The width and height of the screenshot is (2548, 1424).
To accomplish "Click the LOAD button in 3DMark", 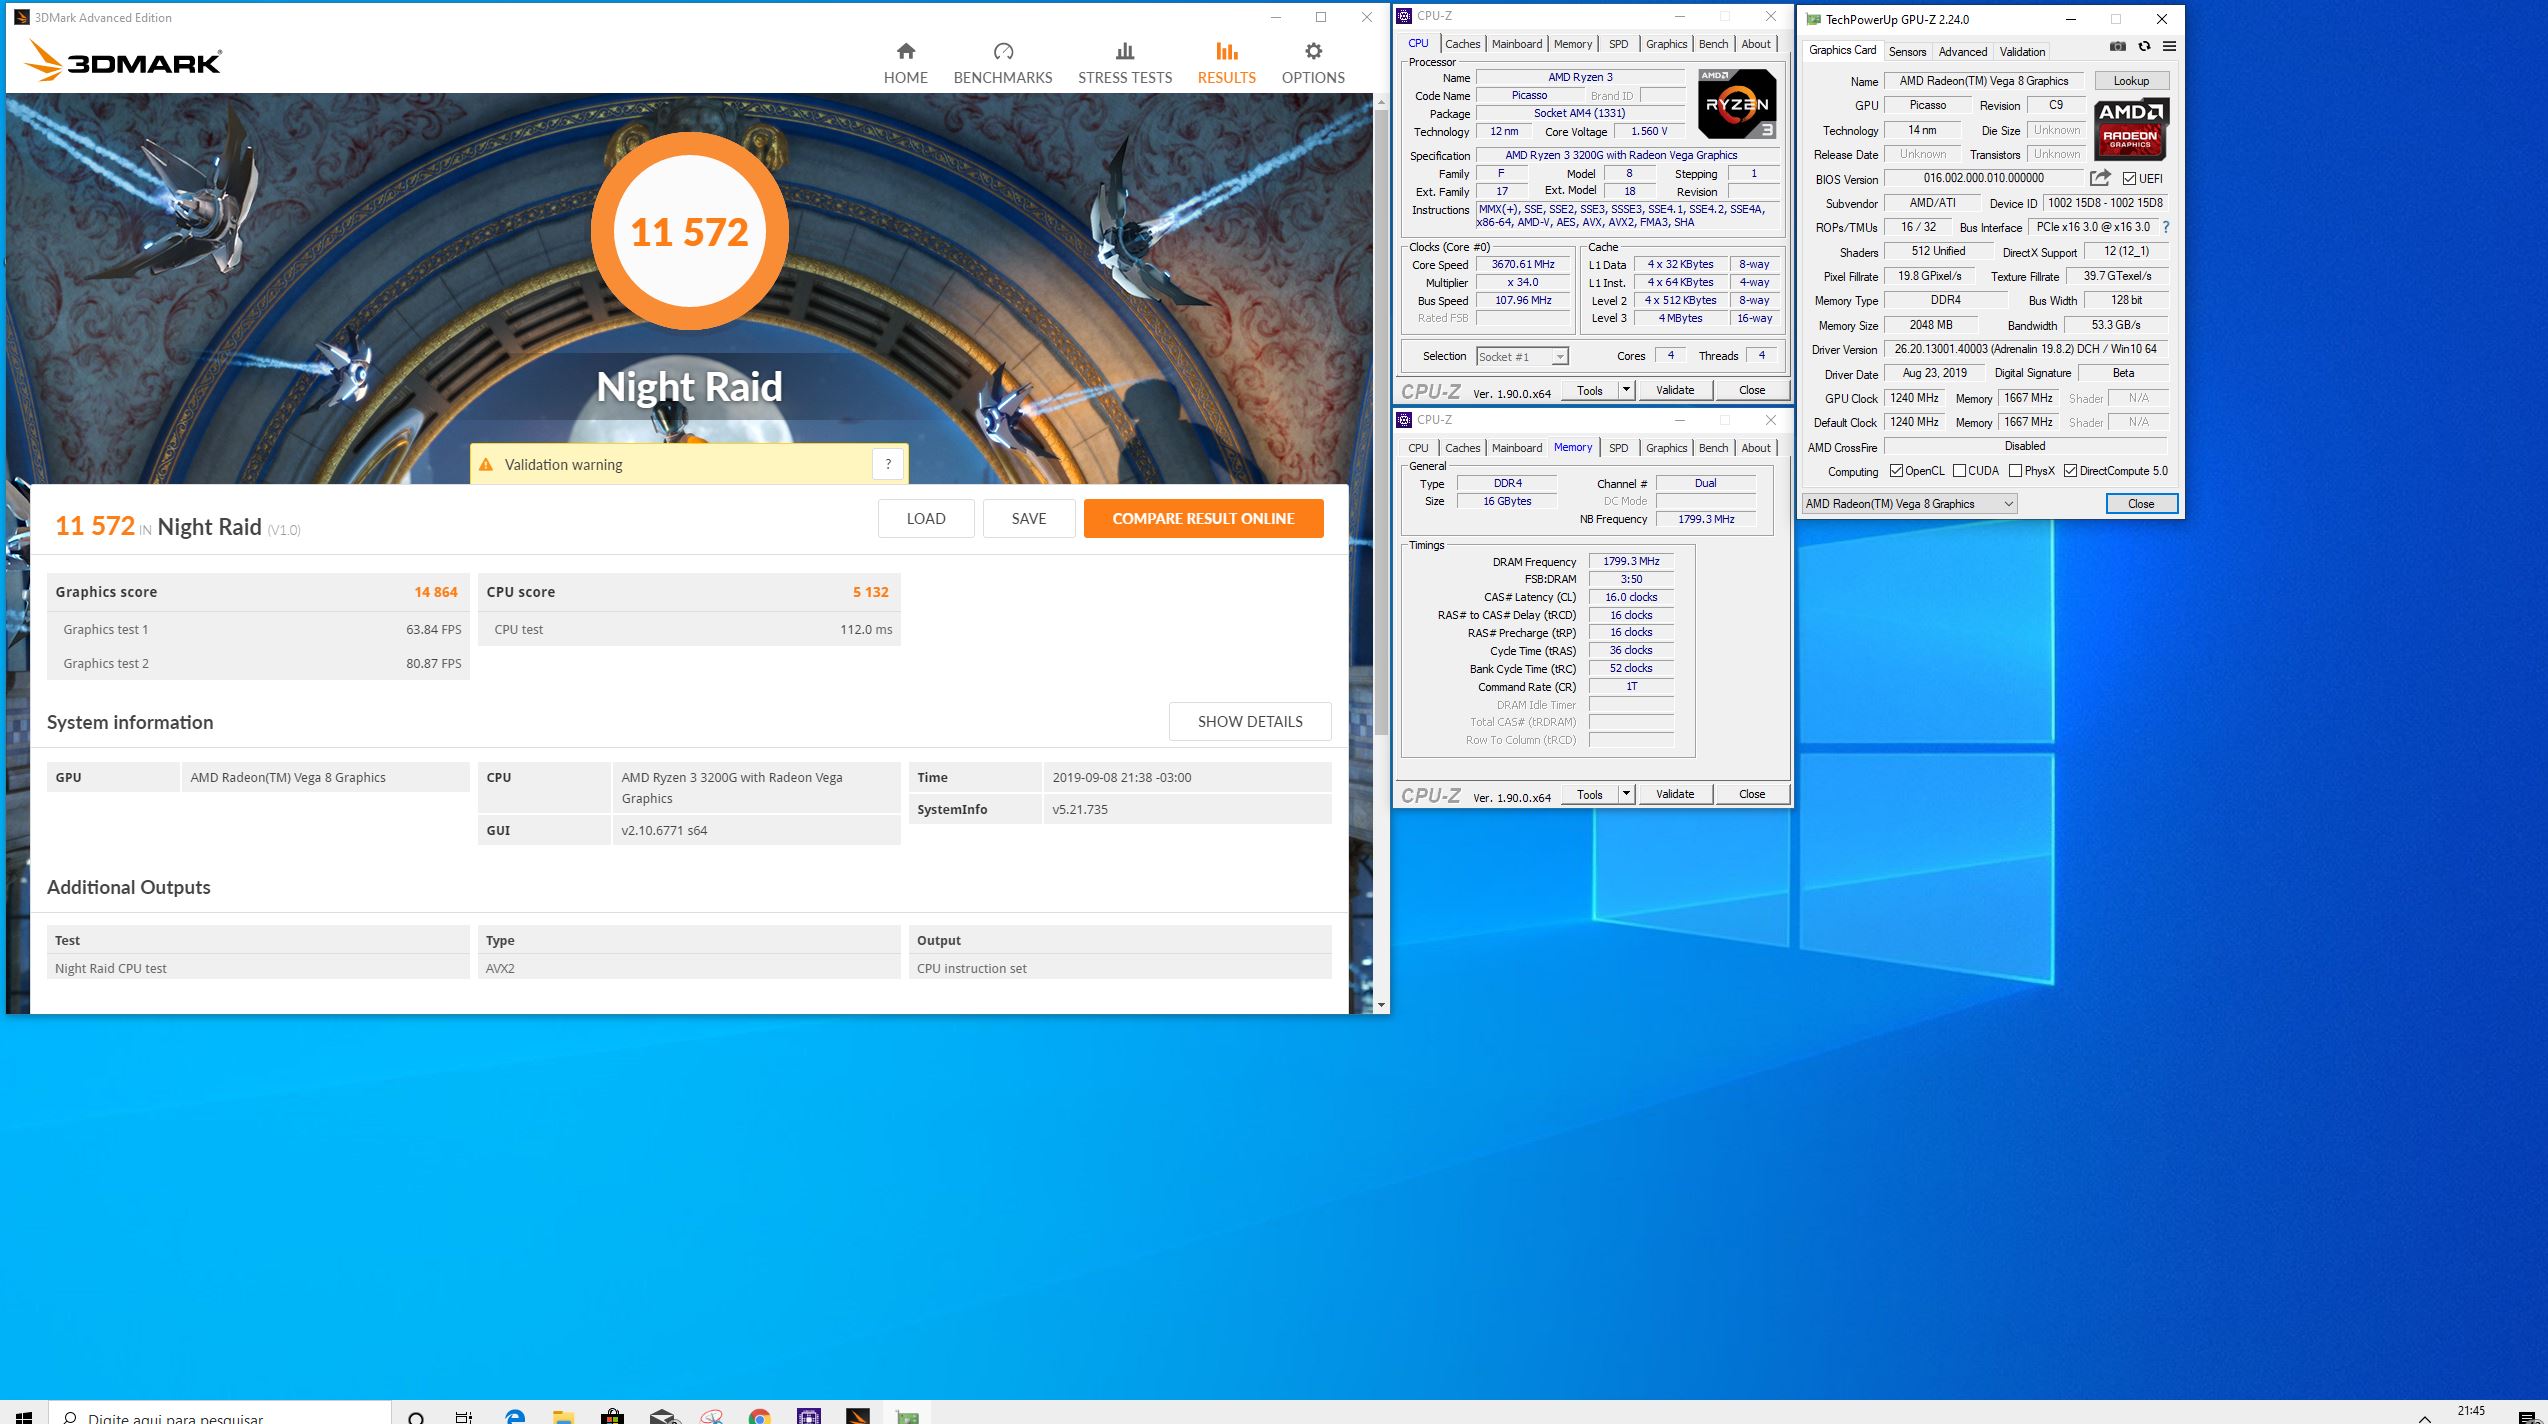I will [x=926, y=518].
